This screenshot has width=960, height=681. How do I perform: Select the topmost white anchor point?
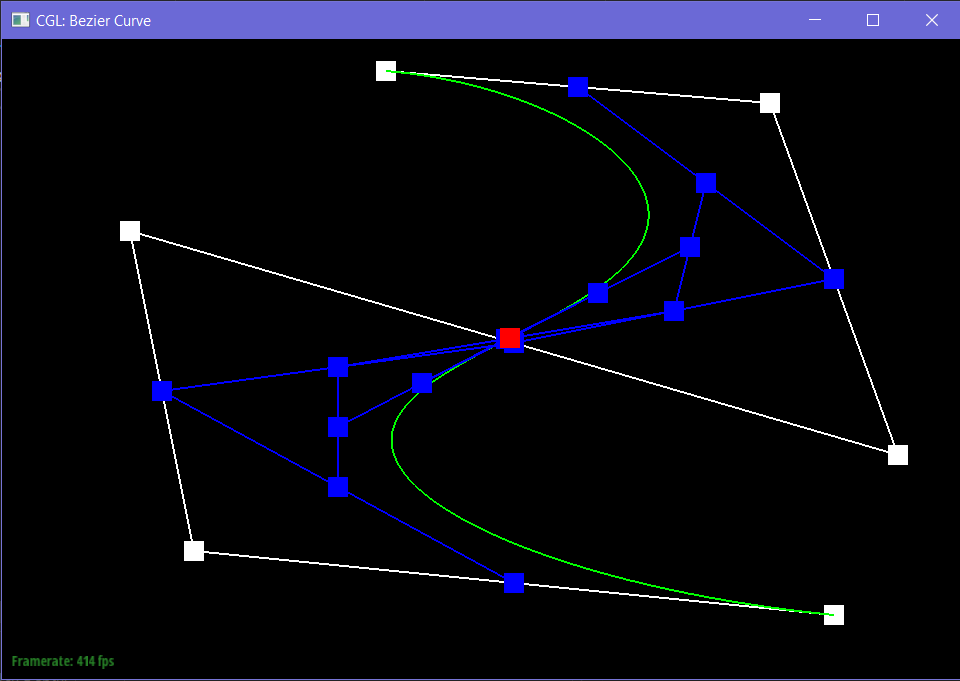tap(386, 70)
